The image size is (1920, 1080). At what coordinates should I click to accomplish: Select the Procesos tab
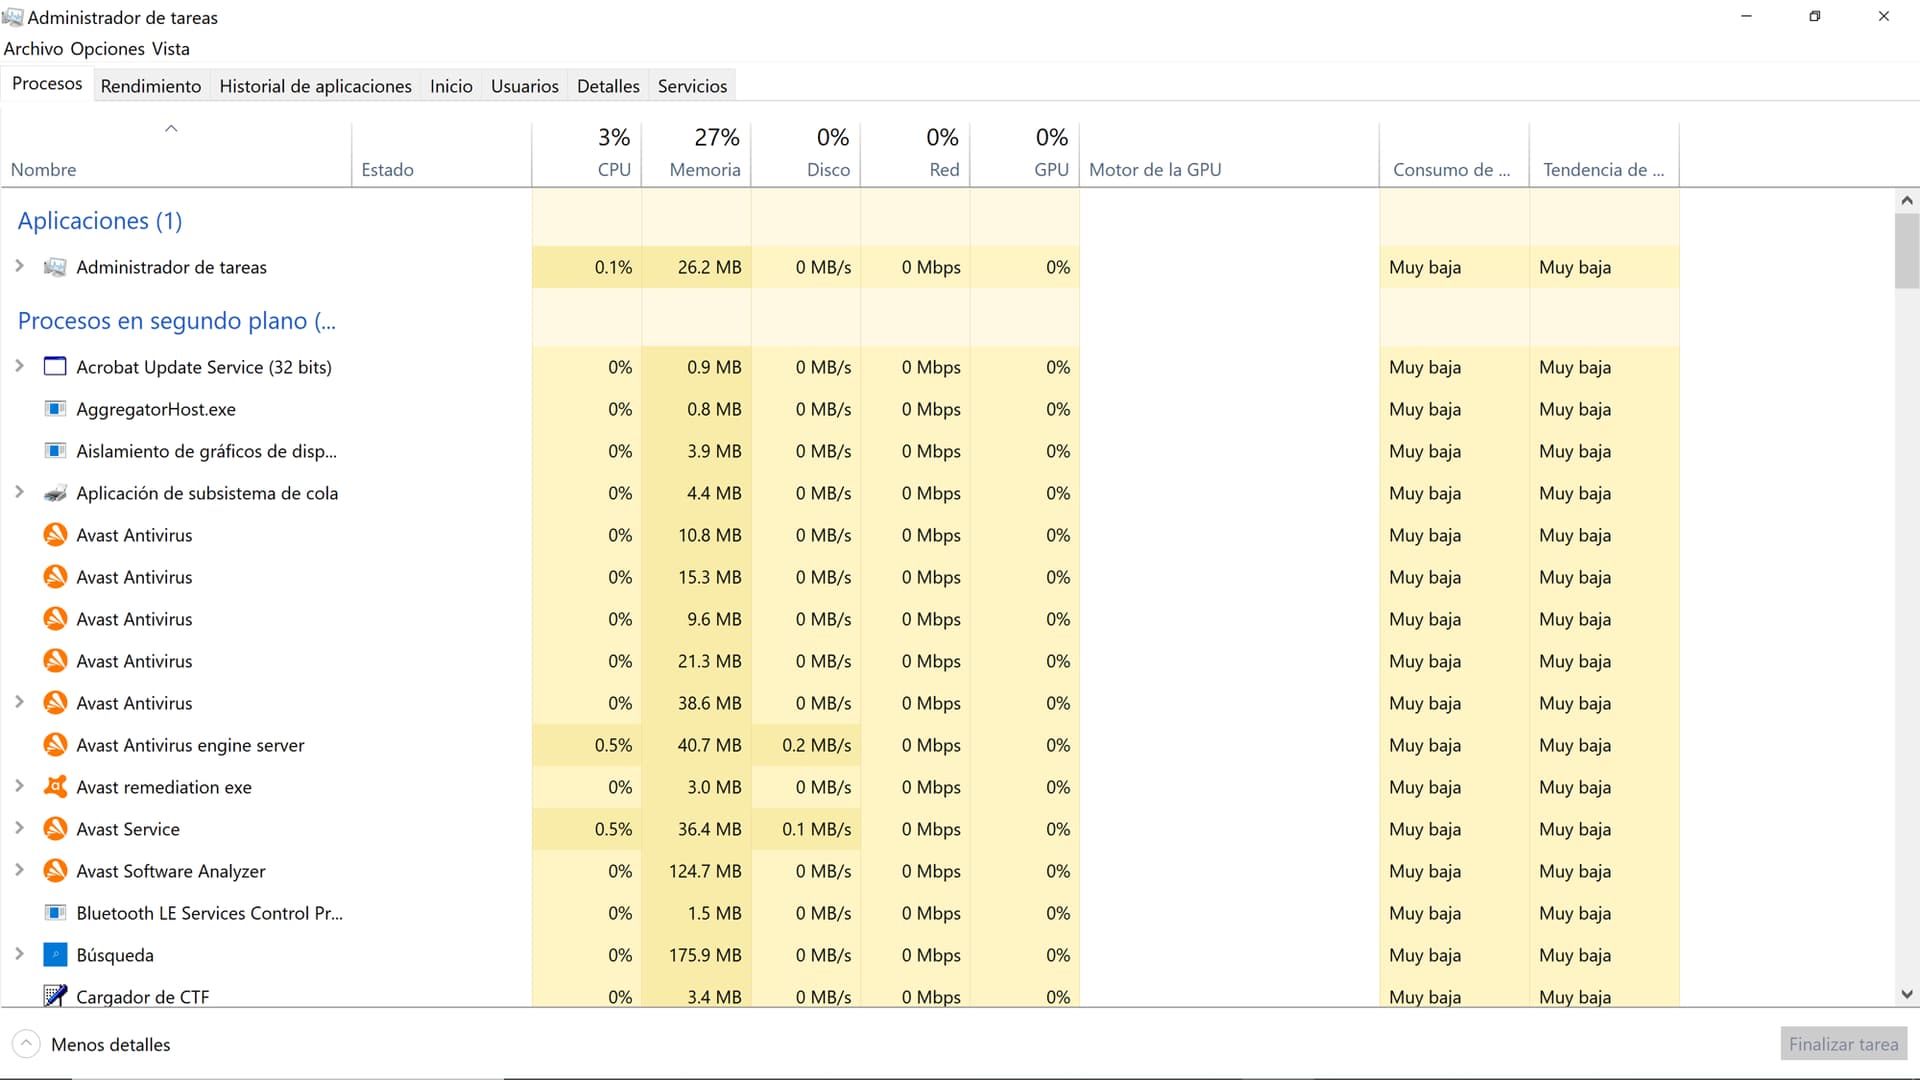click(47, 84)
